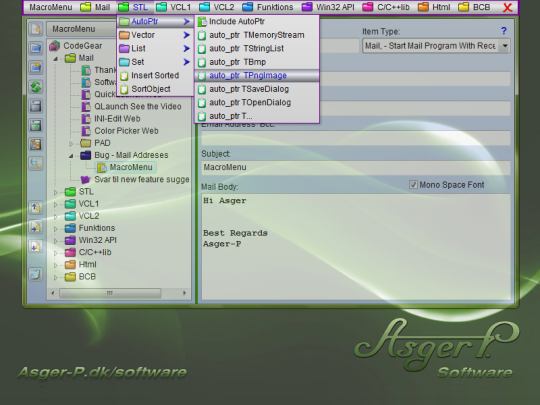Viewport: 540px width, 405px height.
Task: Expand the BCB tree node
Action: tap(56, 277)
